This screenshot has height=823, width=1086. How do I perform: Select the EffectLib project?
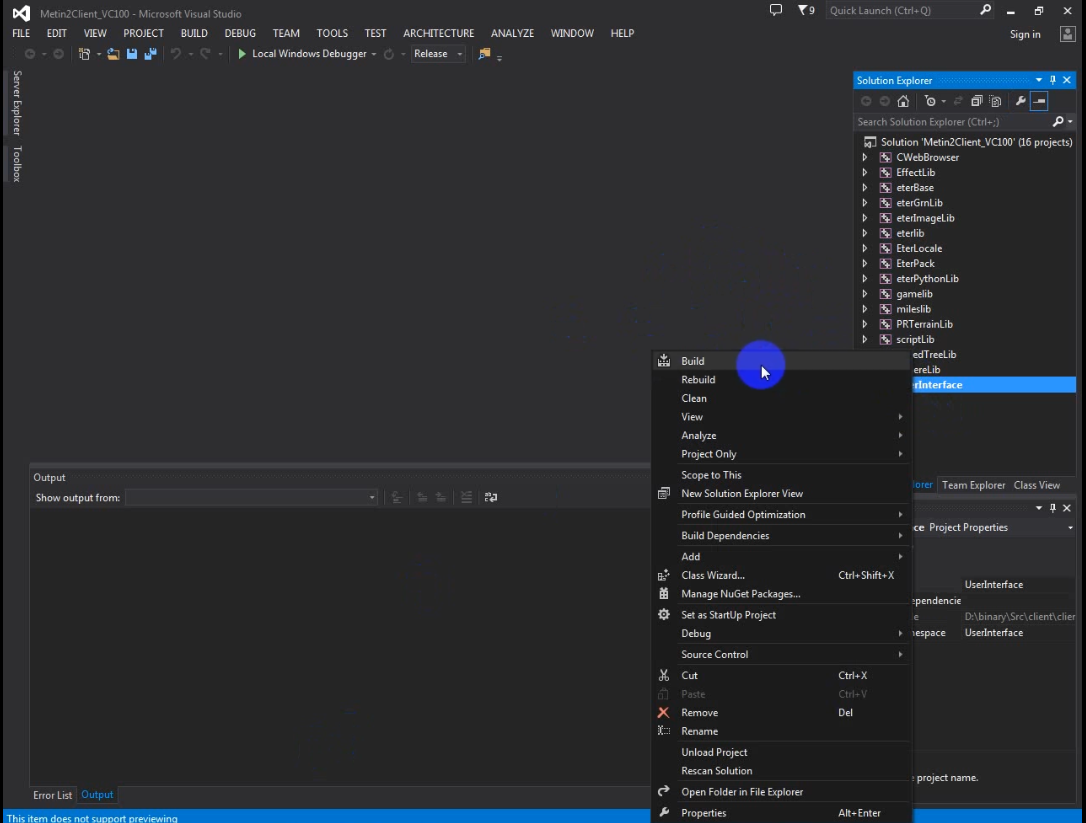tap(916, 172)
